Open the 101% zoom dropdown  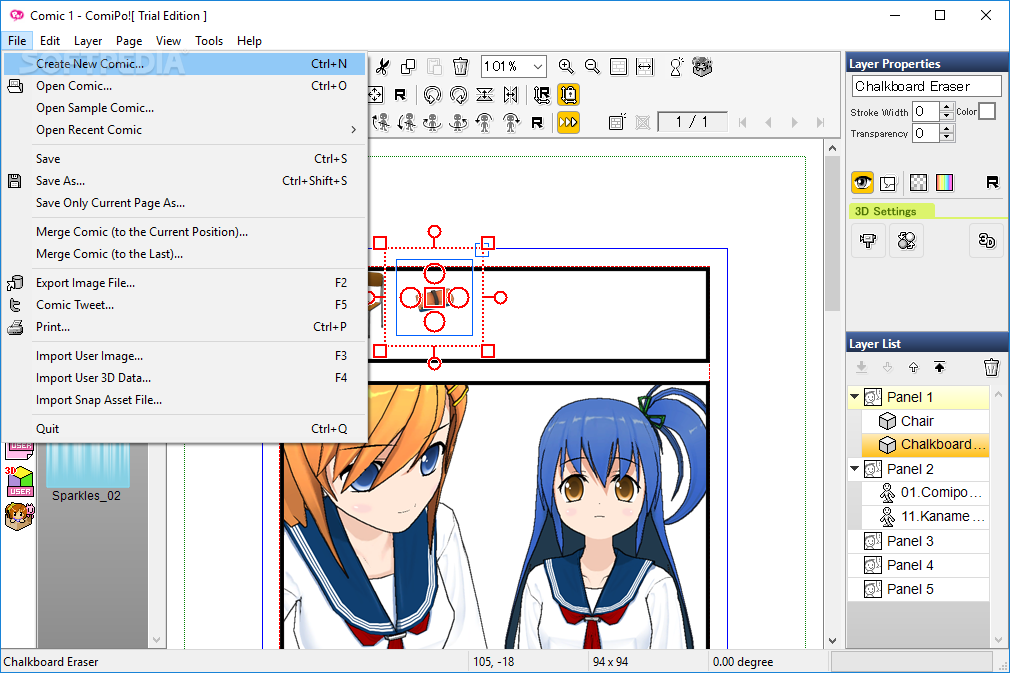click(x=538, y=66)
